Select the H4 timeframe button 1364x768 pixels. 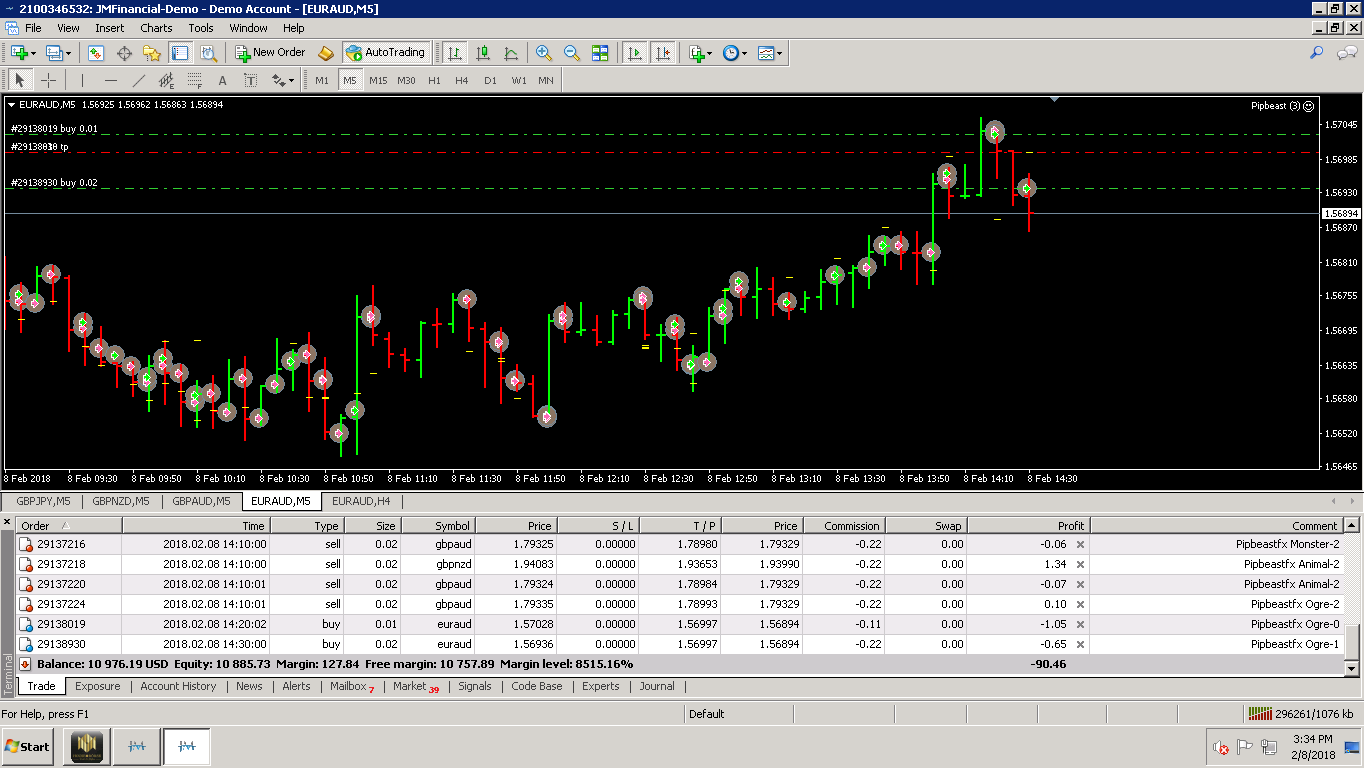(x=461, y=80)
